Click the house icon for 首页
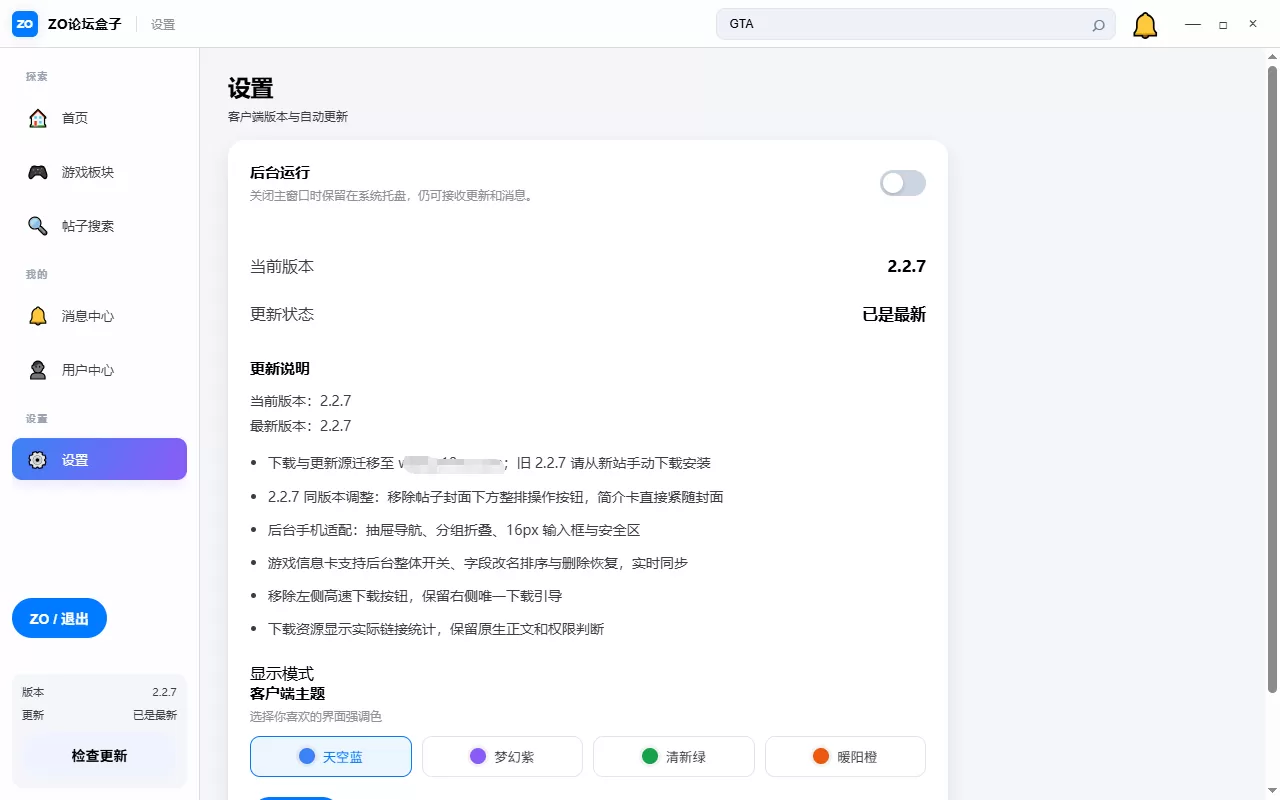1280x800 pixels. point(38,118)
